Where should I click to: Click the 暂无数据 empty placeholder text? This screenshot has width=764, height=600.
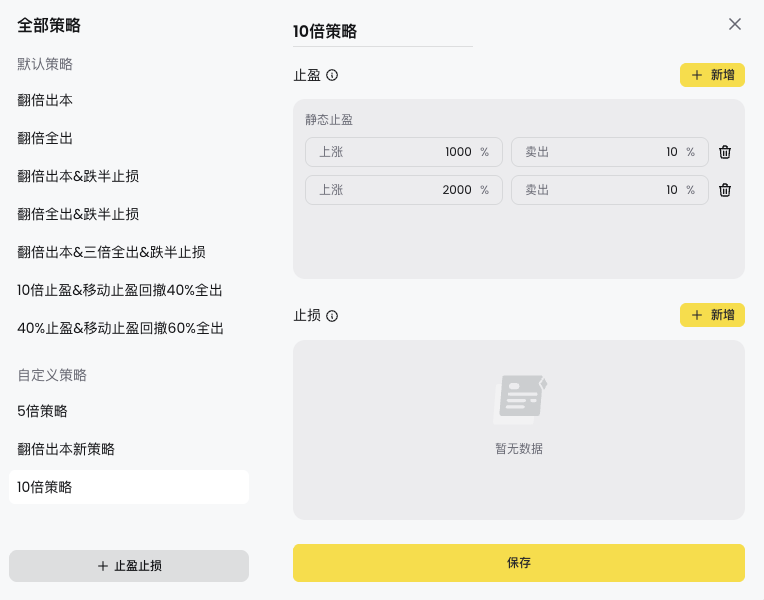518,449
